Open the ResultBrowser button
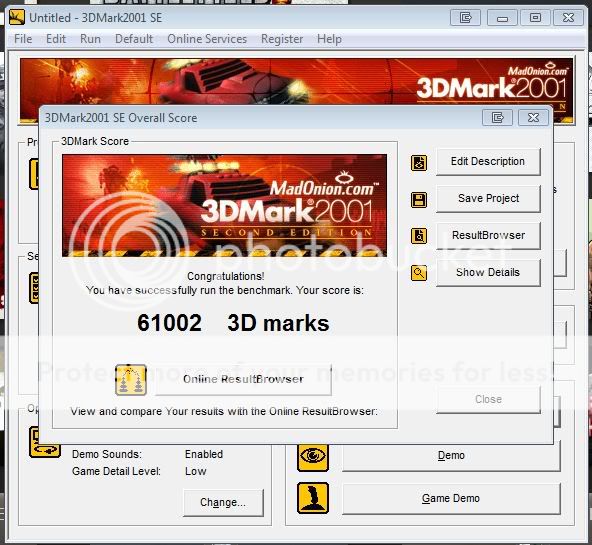The image size is (592, 545). [488, 236]
